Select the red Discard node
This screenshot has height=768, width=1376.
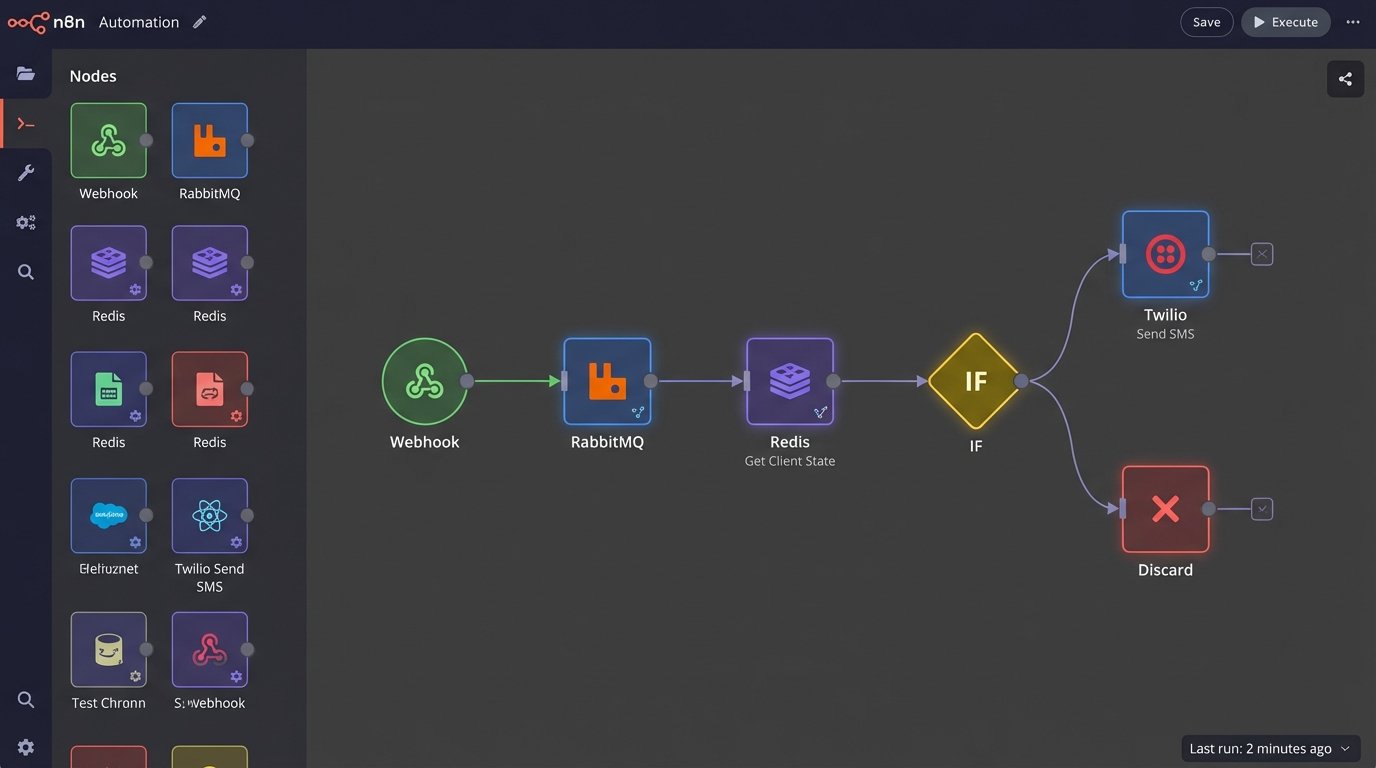pyautogui.click(x=1165, y=509)
